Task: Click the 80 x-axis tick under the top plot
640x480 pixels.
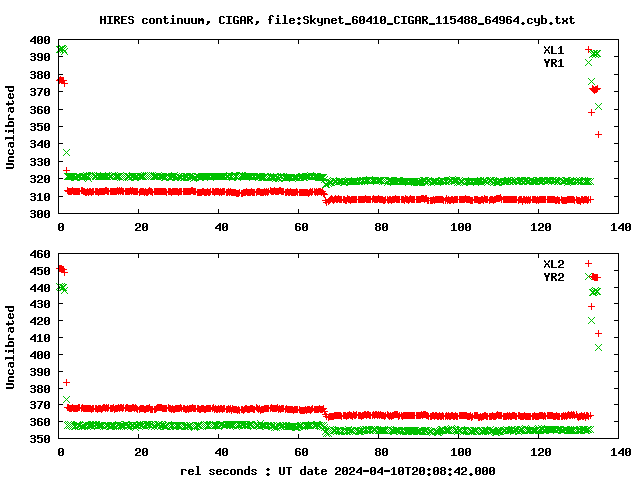Action: tap(381, 227)
